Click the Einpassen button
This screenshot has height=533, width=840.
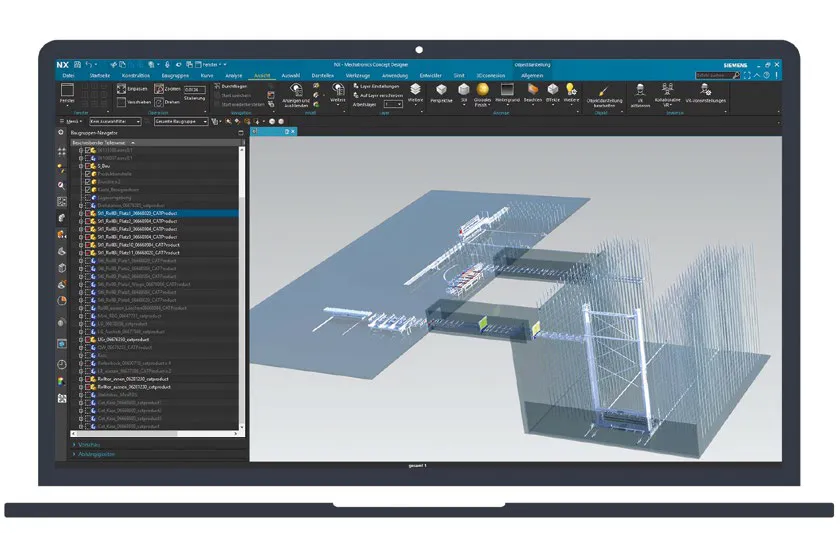(x=132, y=89)
